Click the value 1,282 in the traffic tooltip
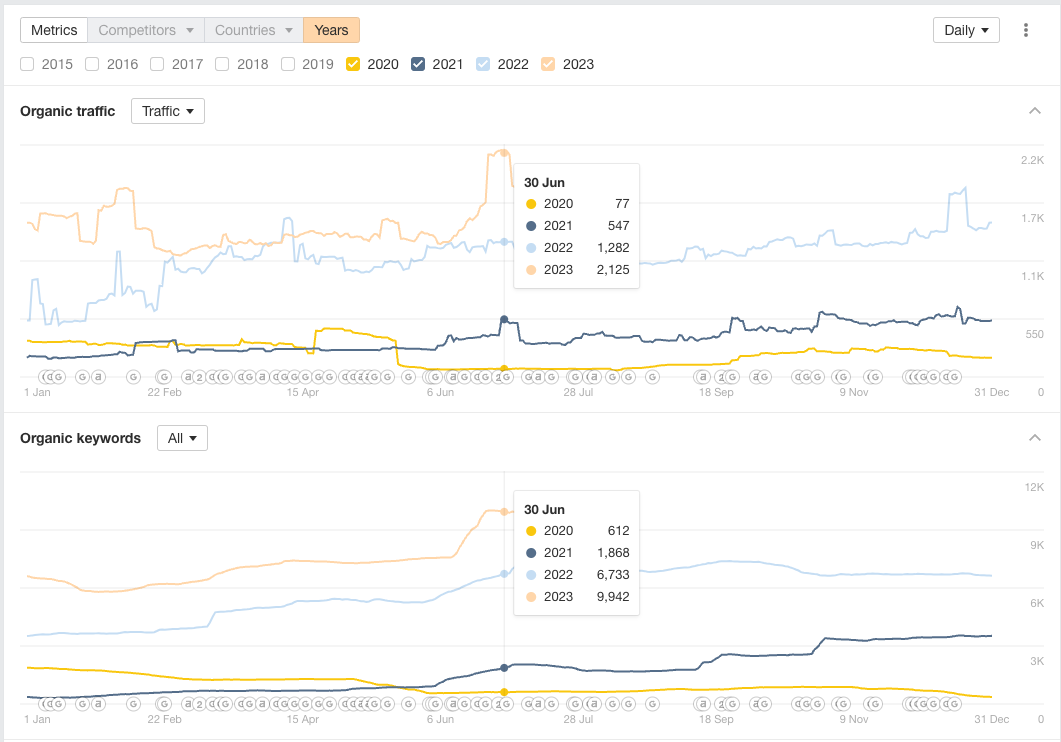1061x742 pixels. tap(613, 248)
